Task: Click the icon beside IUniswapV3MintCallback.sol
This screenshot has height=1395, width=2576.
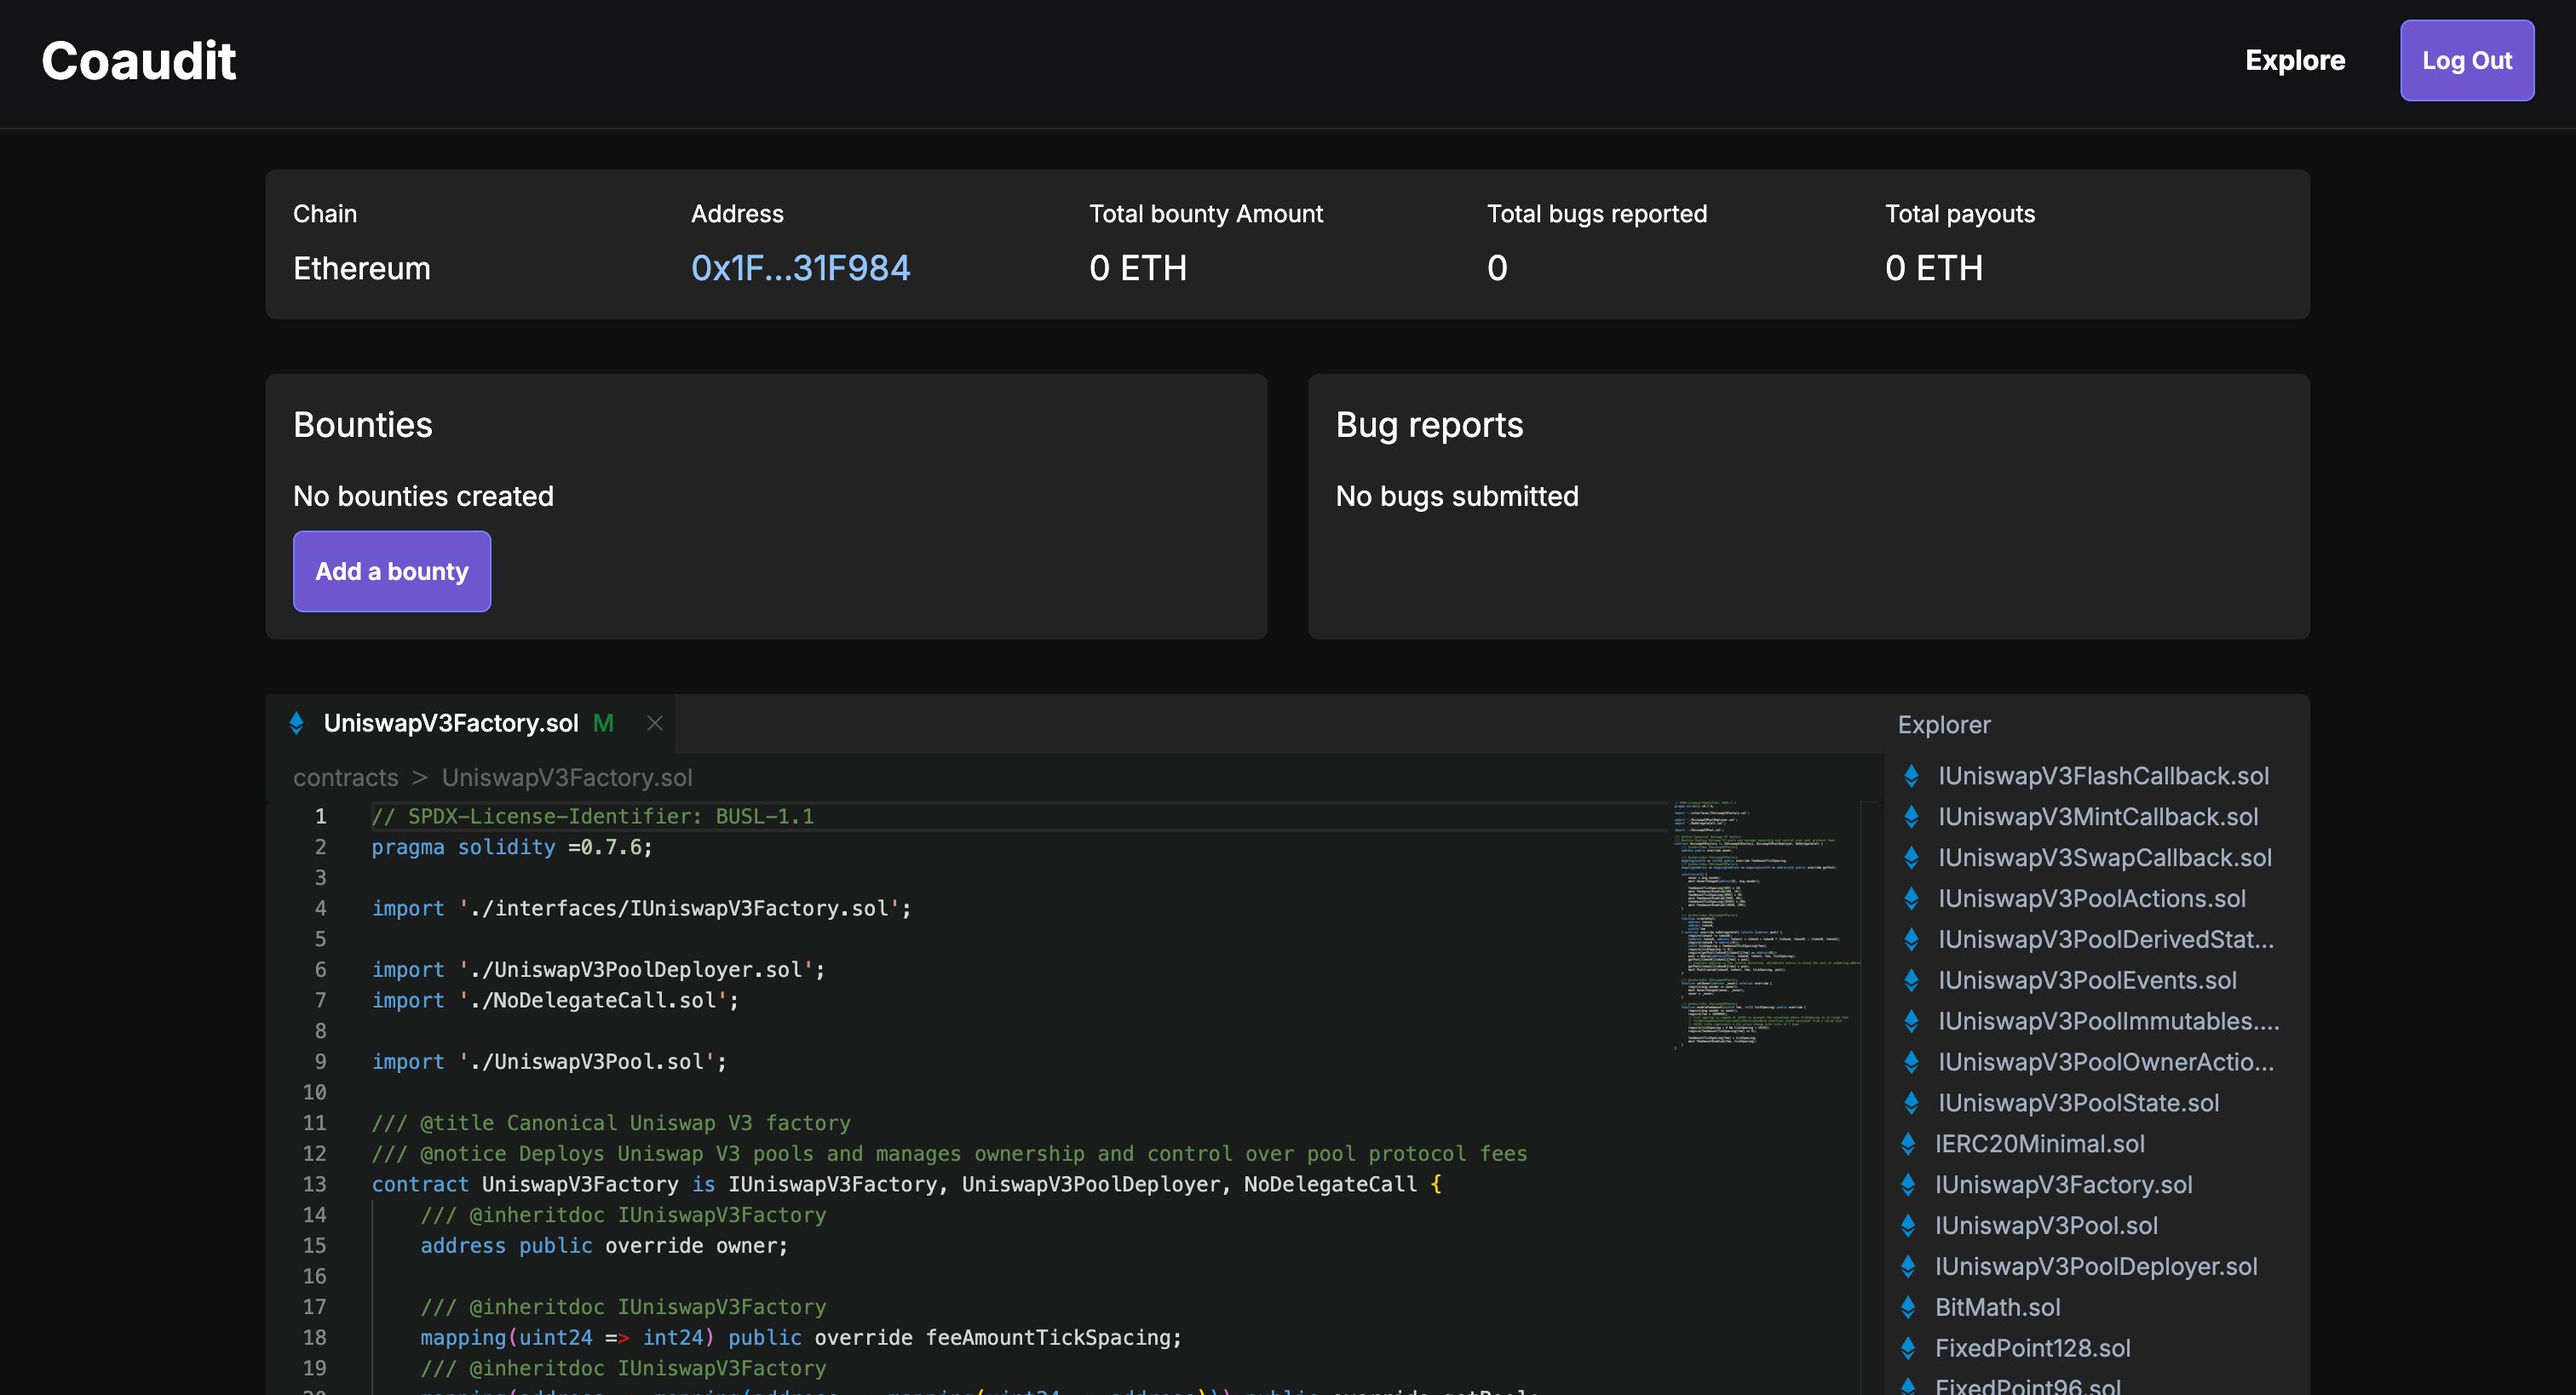Action: [x=1911, y=817]
